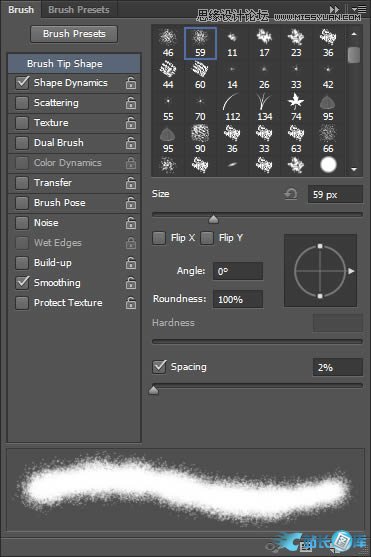Screen dimensions: 371x557
Task: Click the Spacing slider handle
Action: pos(154,390)
